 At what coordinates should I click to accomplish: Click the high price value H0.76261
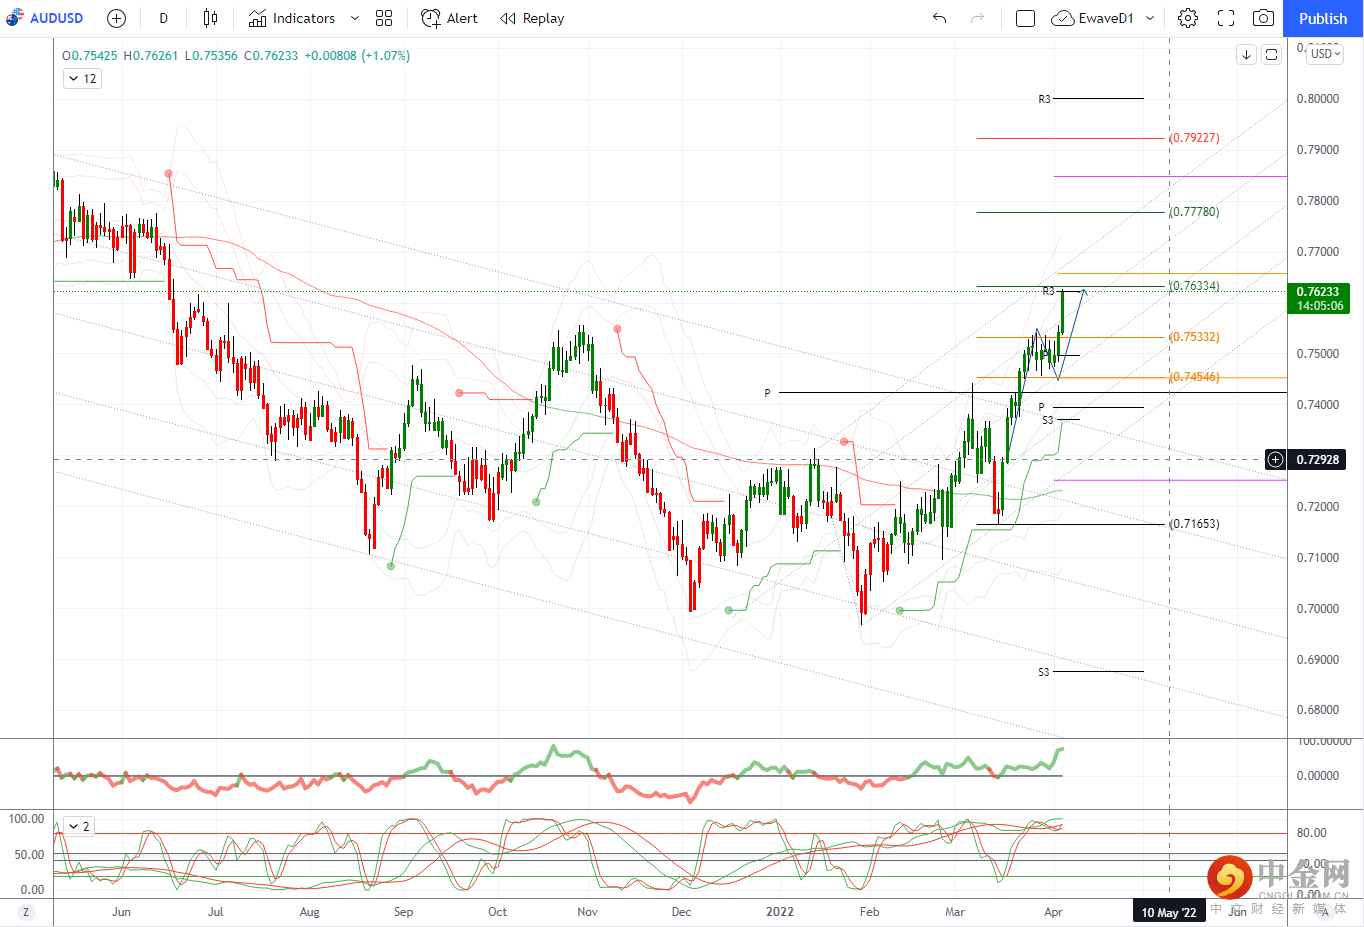click(x=150, y=56)
